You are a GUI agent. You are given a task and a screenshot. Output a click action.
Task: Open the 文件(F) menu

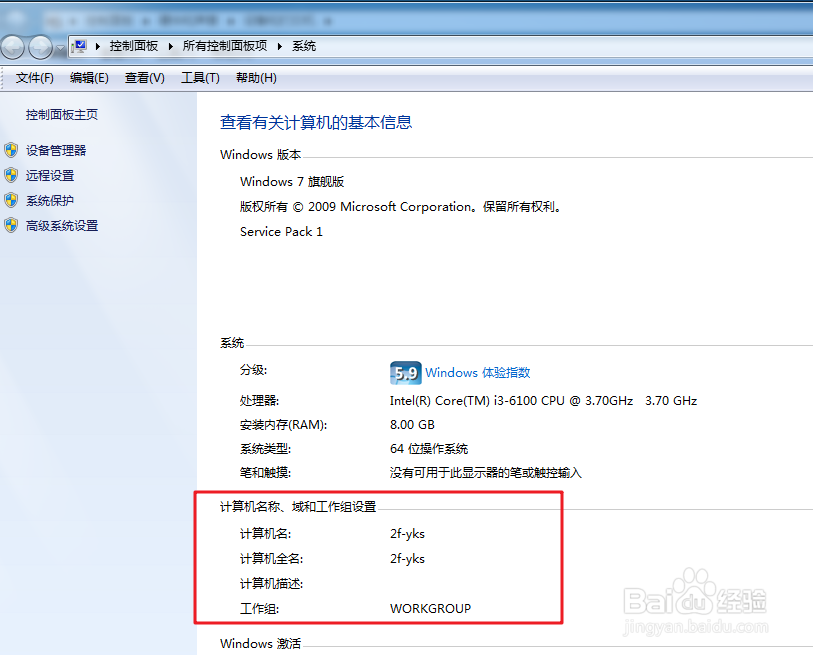point(35,78)
